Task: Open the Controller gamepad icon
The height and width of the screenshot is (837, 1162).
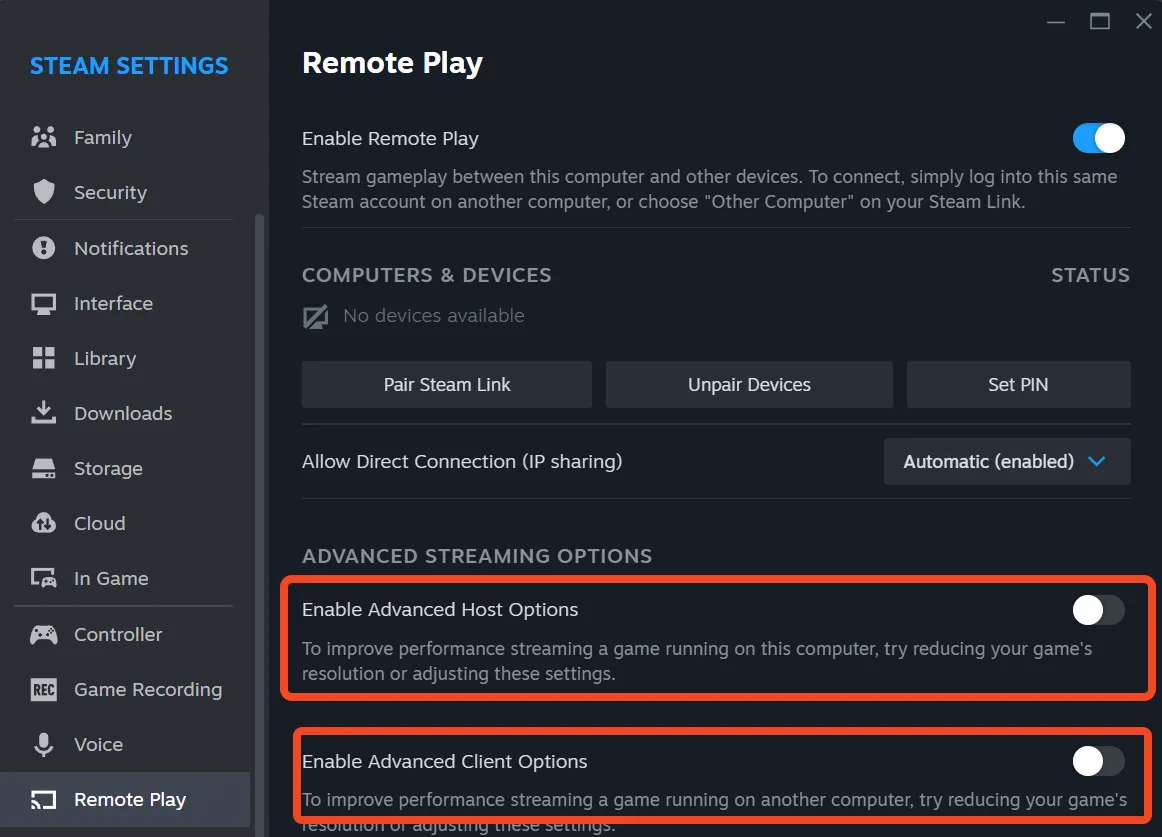Action: click(x=45, y=634)
